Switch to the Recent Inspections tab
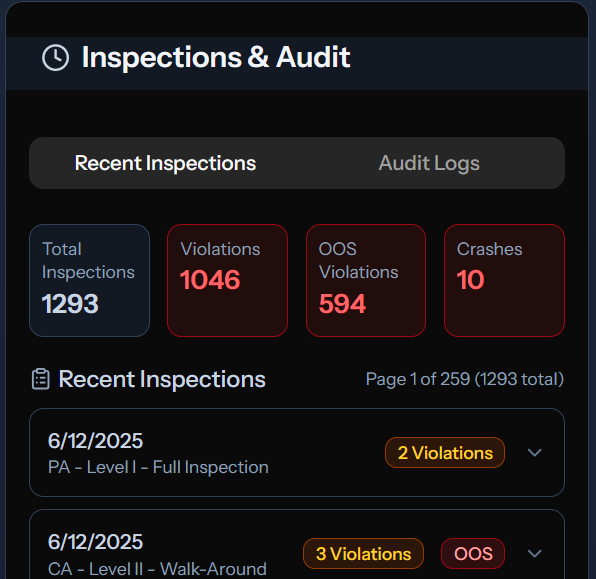The height and width of the screenshot is (579, 596). (165, 163)
